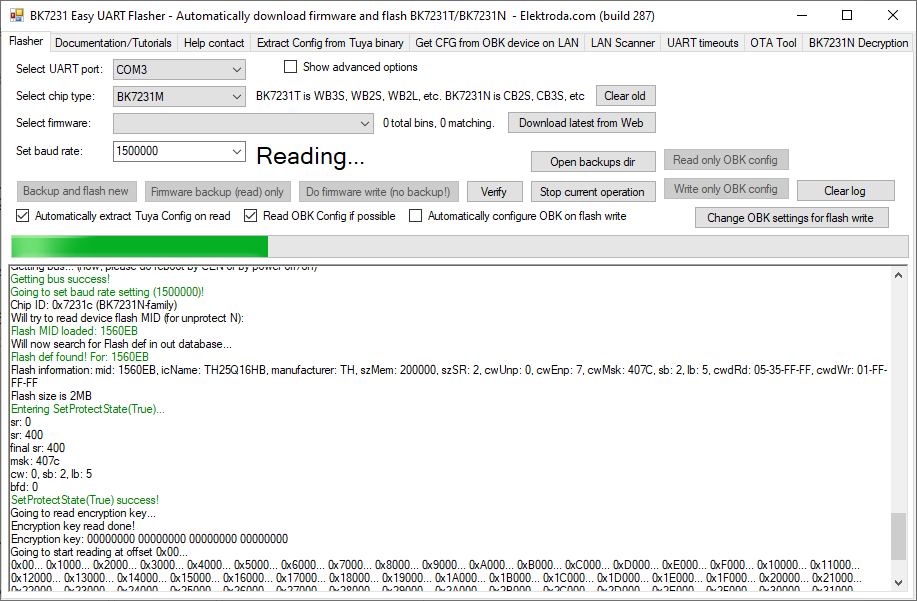Switch to the Documentation/Tutorials tab
This screenshot has height=601, width=917.
tap(113, 43)
